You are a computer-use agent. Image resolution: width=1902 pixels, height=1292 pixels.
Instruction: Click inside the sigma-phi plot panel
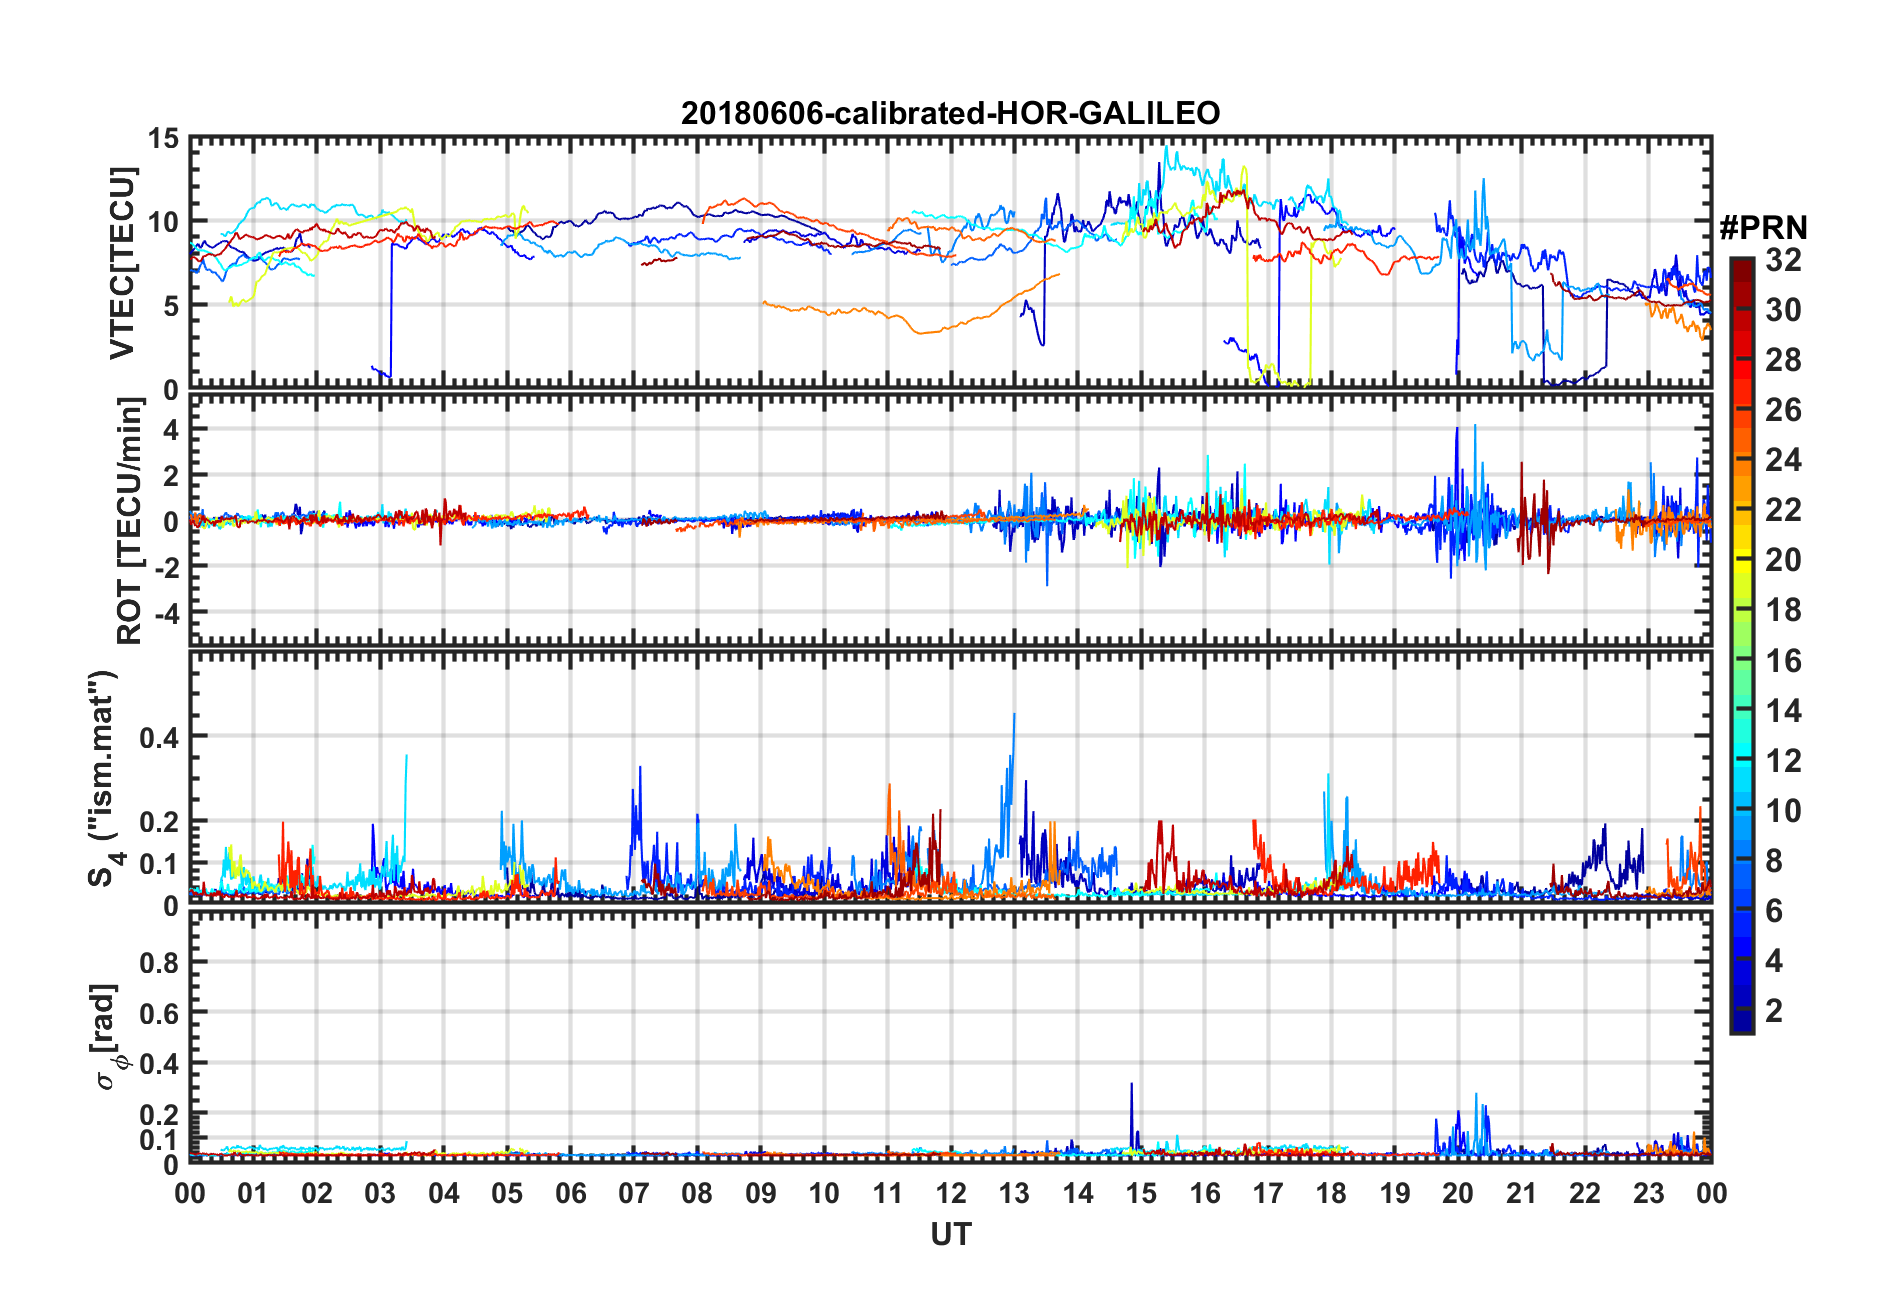pos(950,1036)
